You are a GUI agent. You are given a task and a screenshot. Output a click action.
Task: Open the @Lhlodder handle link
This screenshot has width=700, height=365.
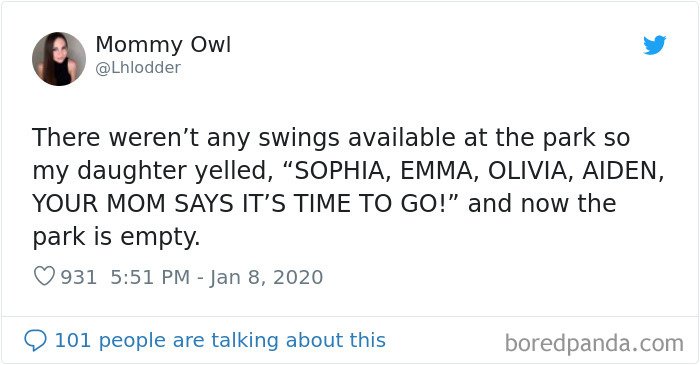point(138,68)
